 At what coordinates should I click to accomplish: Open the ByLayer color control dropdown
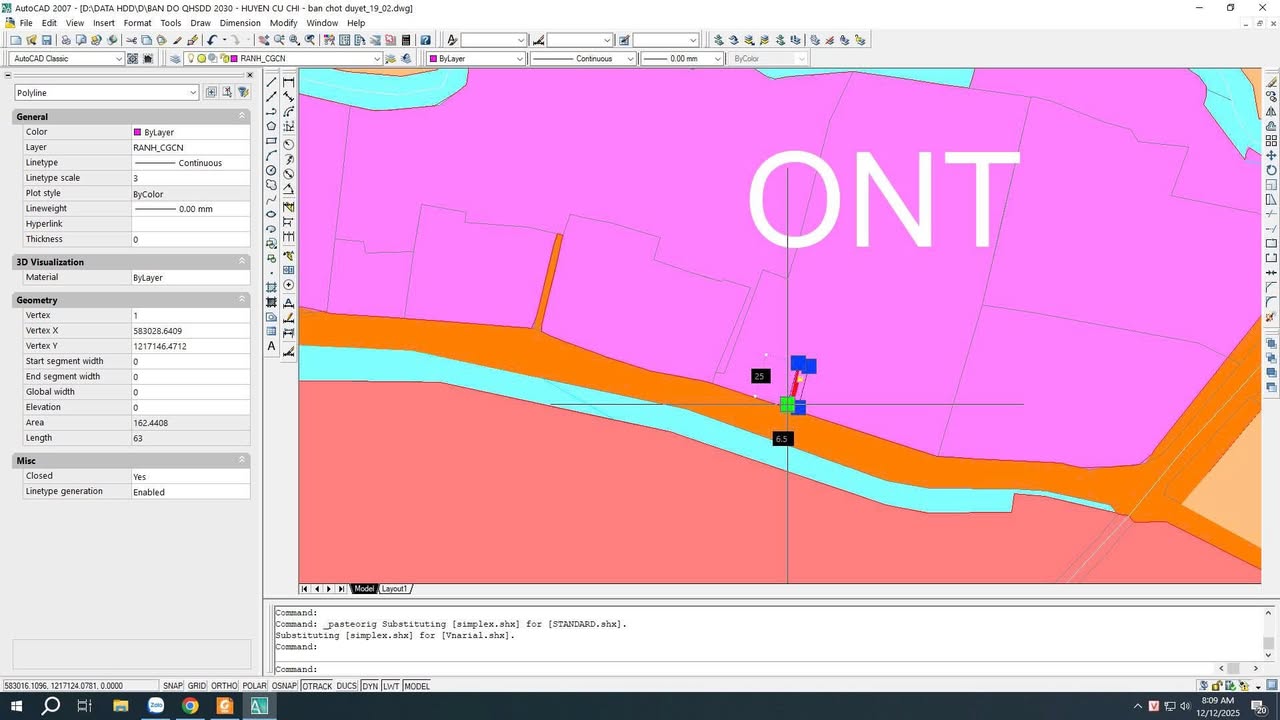click(519, 58)
